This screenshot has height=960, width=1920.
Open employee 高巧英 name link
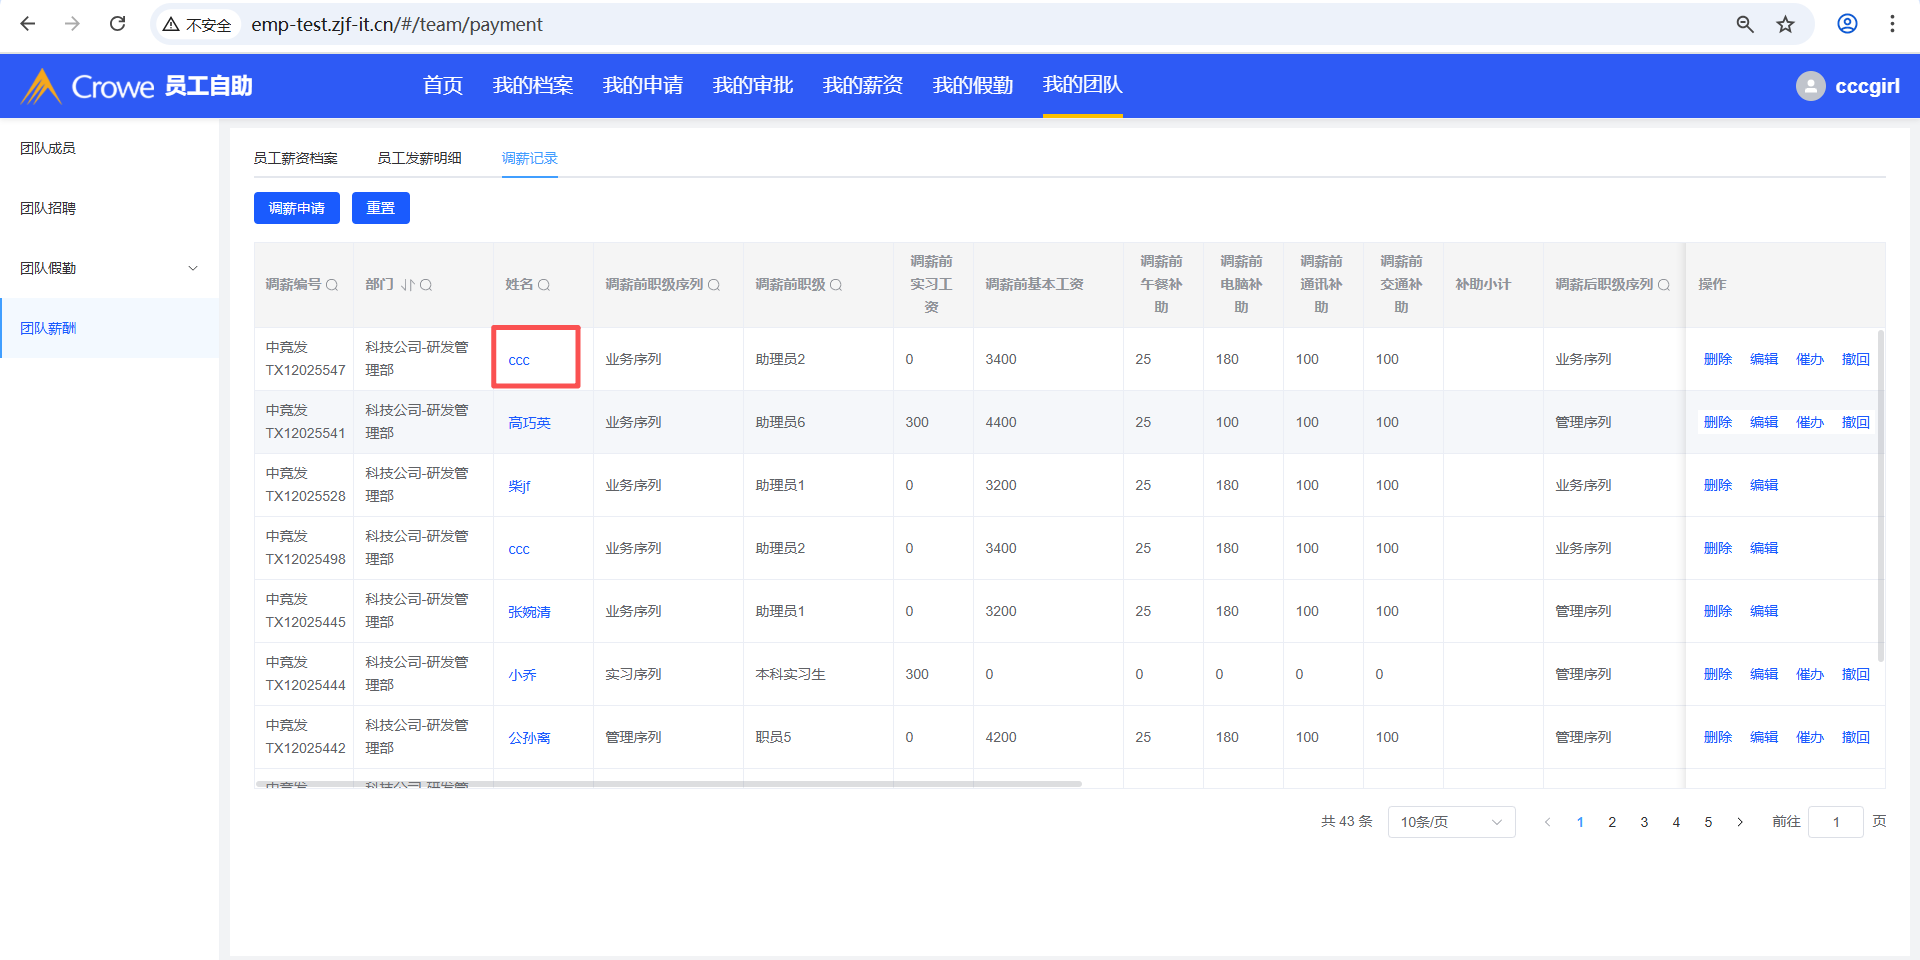pos(529,423)
